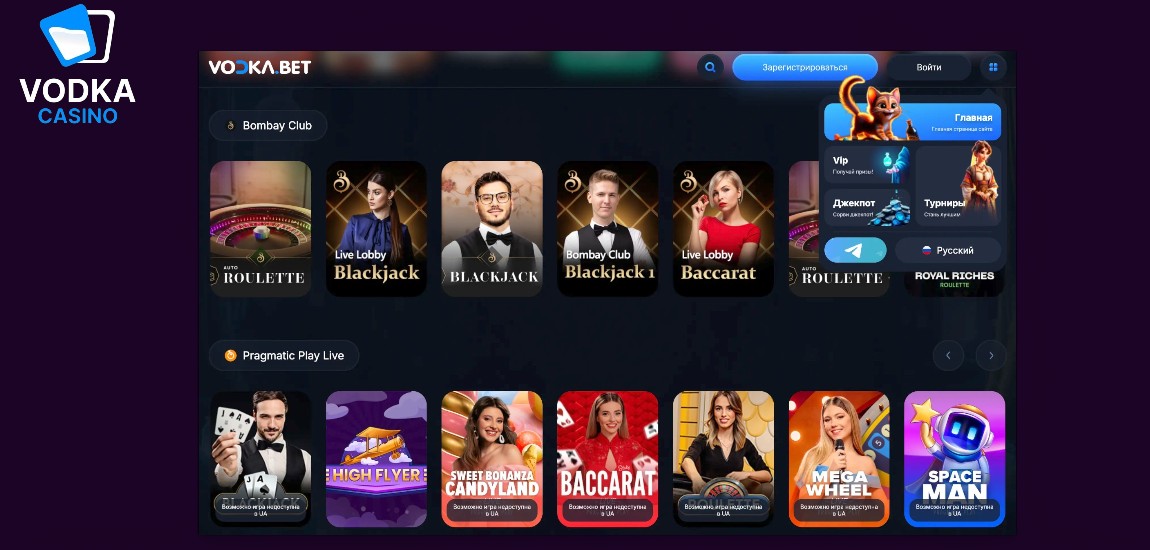Image resolution: width=1150 pixels, height=550 pixels.
Task: Click the search magnifier icon
Action: click(709, 67)
